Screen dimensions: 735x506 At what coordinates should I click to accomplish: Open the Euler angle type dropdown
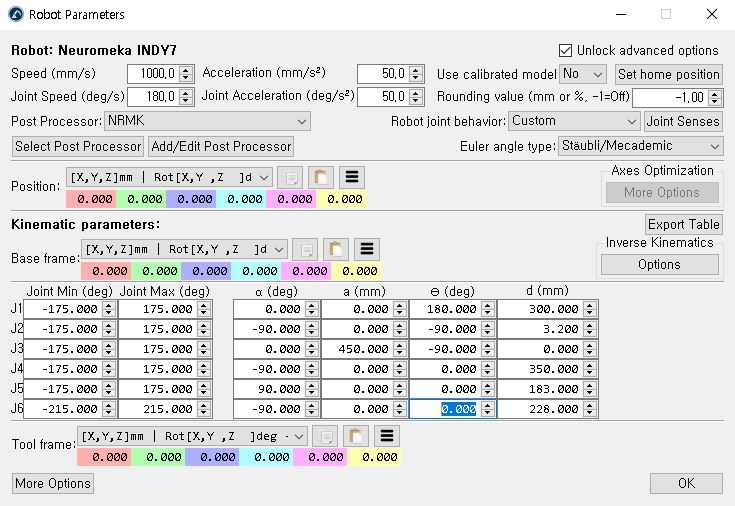click(640, 146)
